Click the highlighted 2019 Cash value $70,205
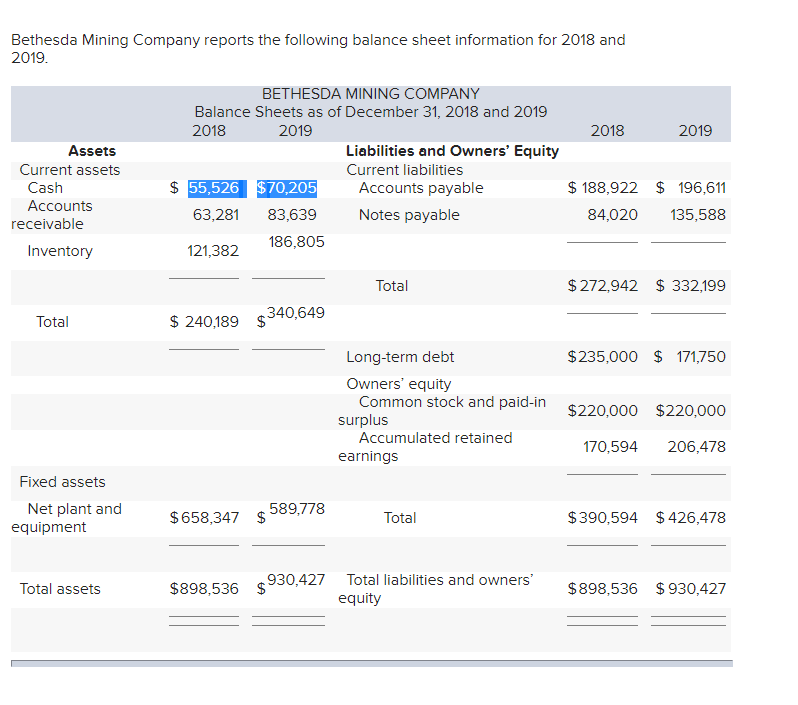This screenshot has height=705, width=798. pos(287,188)
